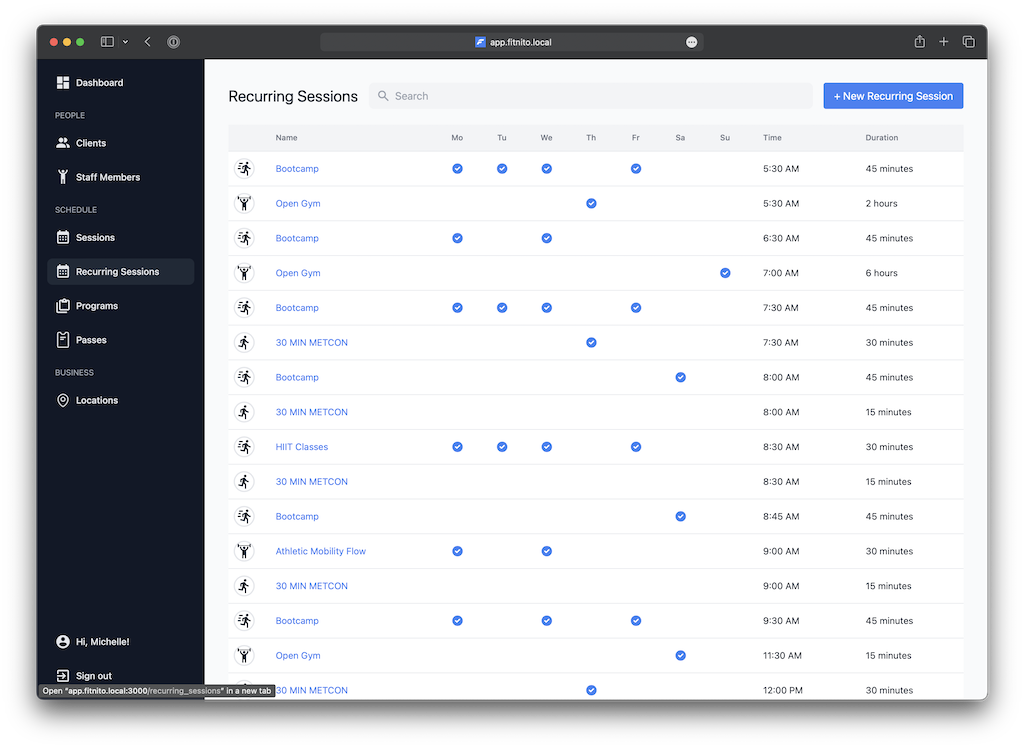Image resolution: width=1024 pixels, height=748 pixels.
Task: Open the Athletic Mobility Flow link
Action: [x=321, y=551]
